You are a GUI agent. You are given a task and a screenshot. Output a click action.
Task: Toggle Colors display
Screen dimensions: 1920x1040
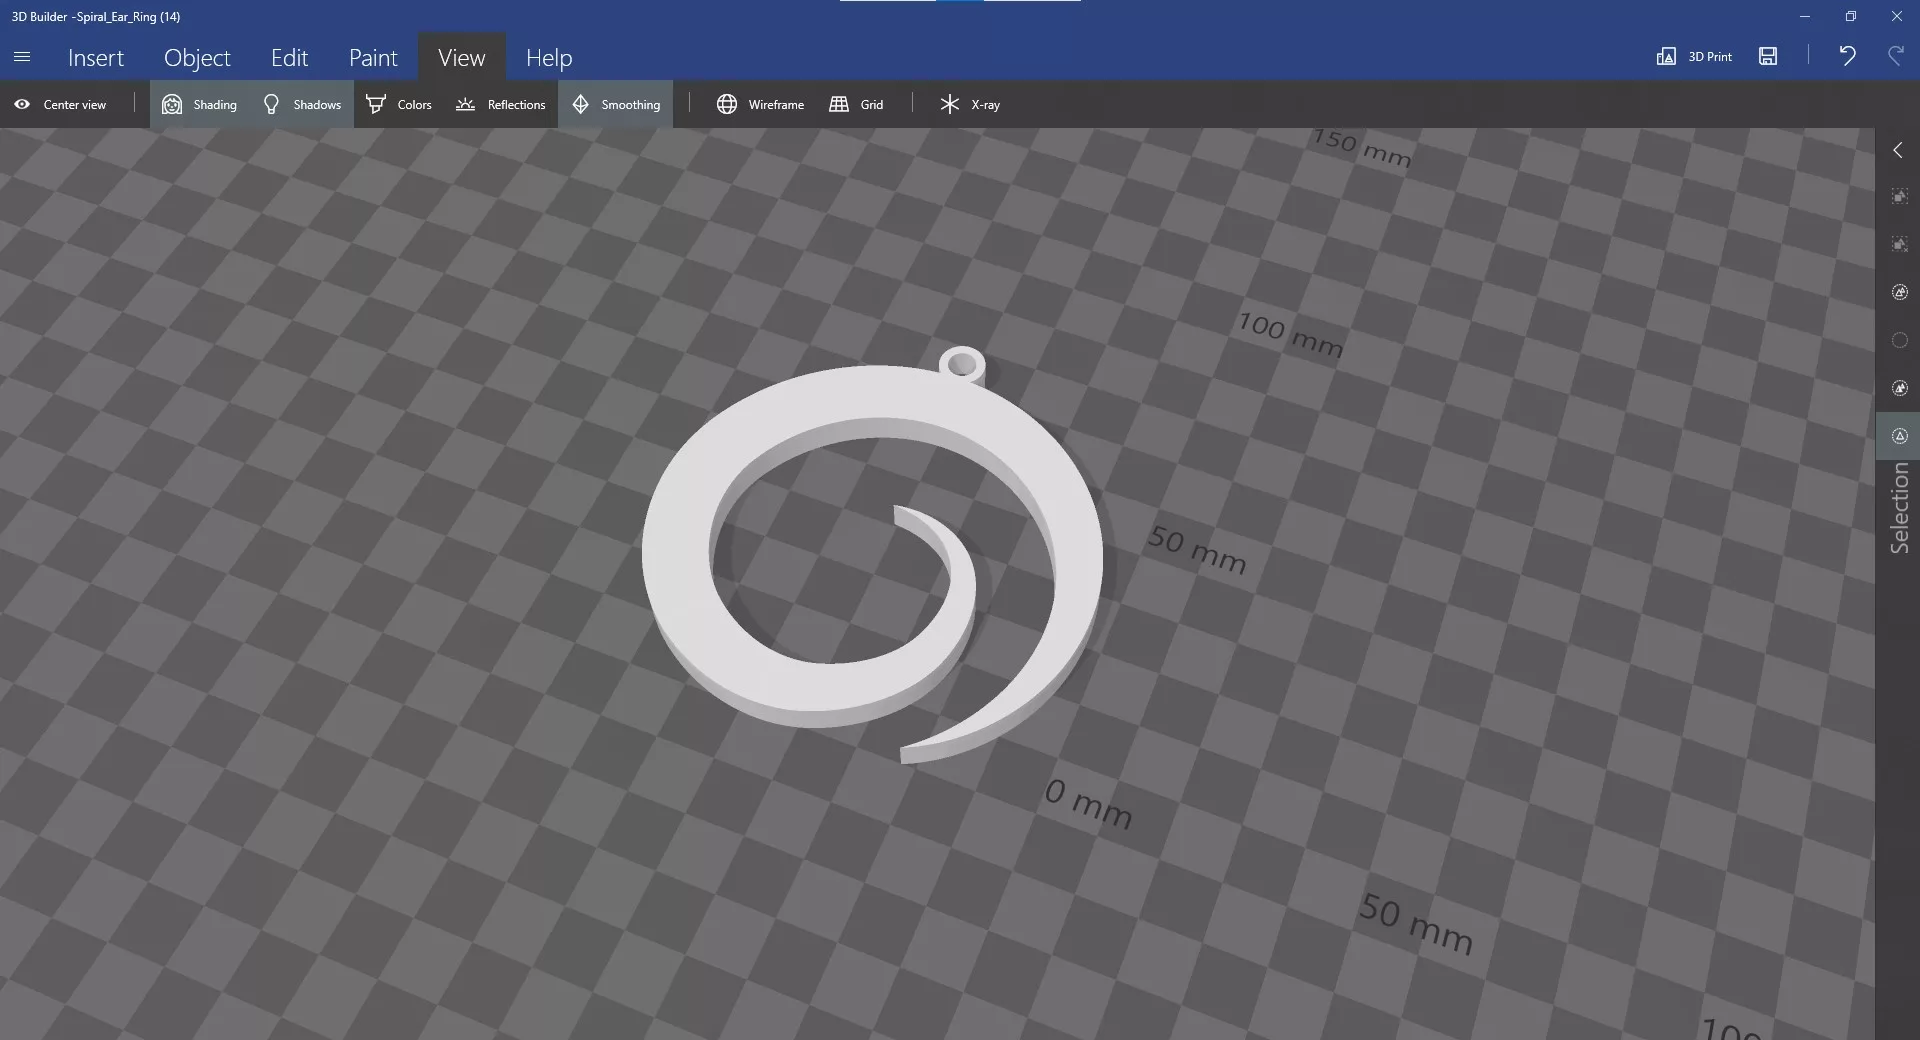pyautogui.click(x=399, y=104)
